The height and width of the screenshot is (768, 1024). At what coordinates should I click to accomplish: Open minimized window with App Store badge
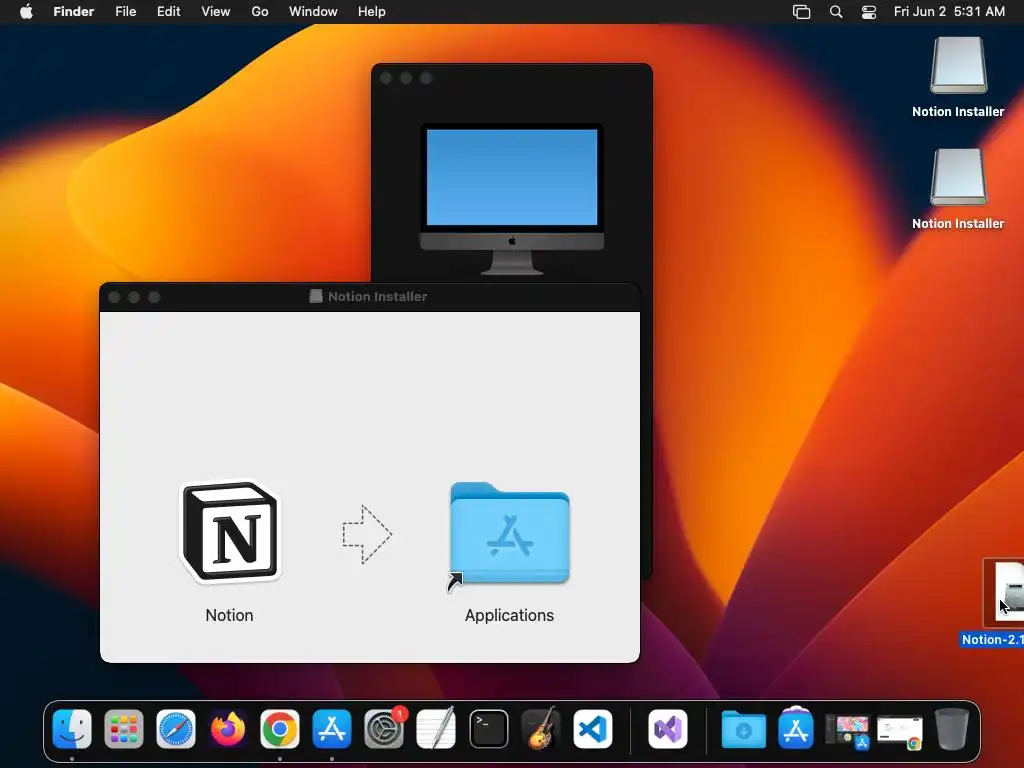(x=848, y=731)
